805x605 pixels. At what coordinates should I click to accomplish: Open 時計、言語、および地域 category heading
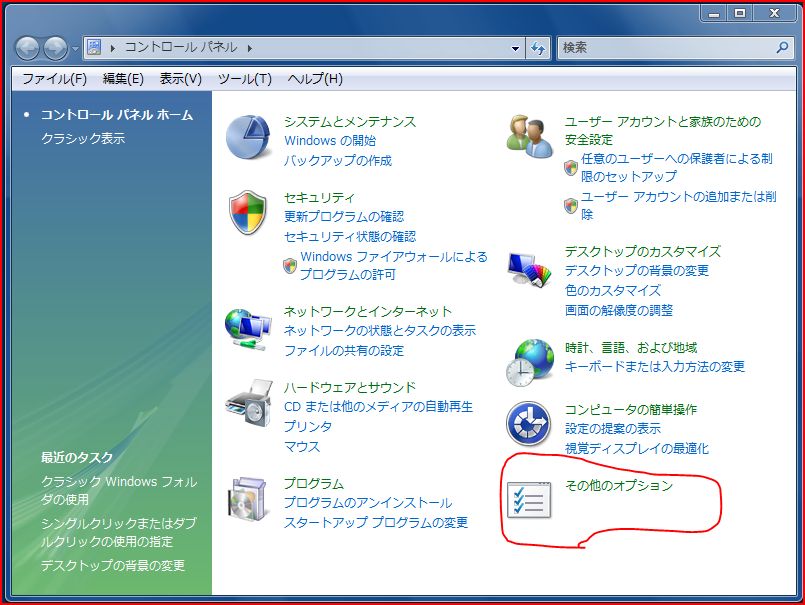point(631,348)
